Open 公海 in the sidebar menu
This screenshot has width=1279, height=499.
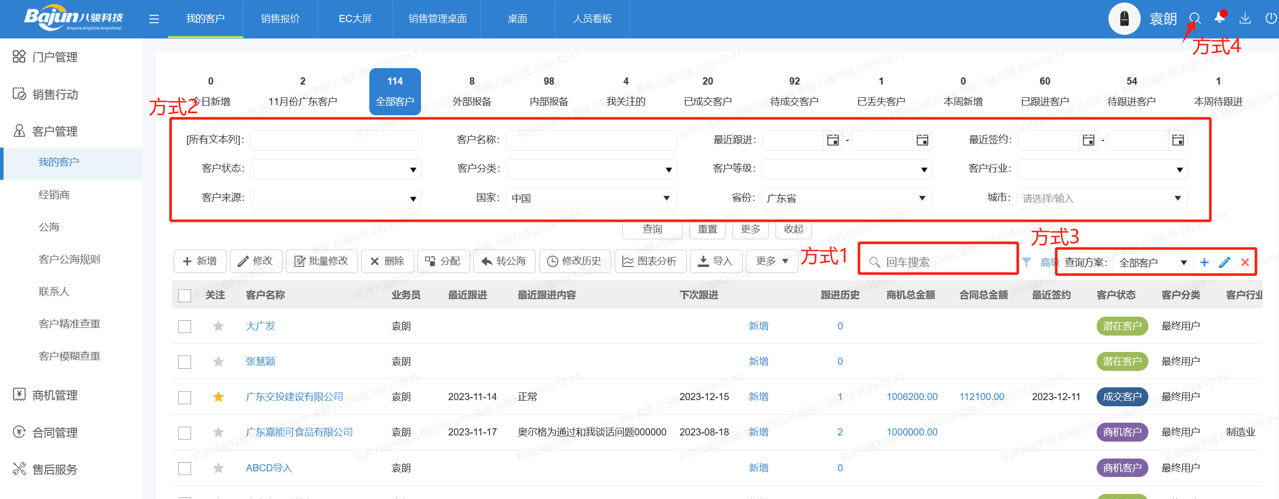point(49,227)
